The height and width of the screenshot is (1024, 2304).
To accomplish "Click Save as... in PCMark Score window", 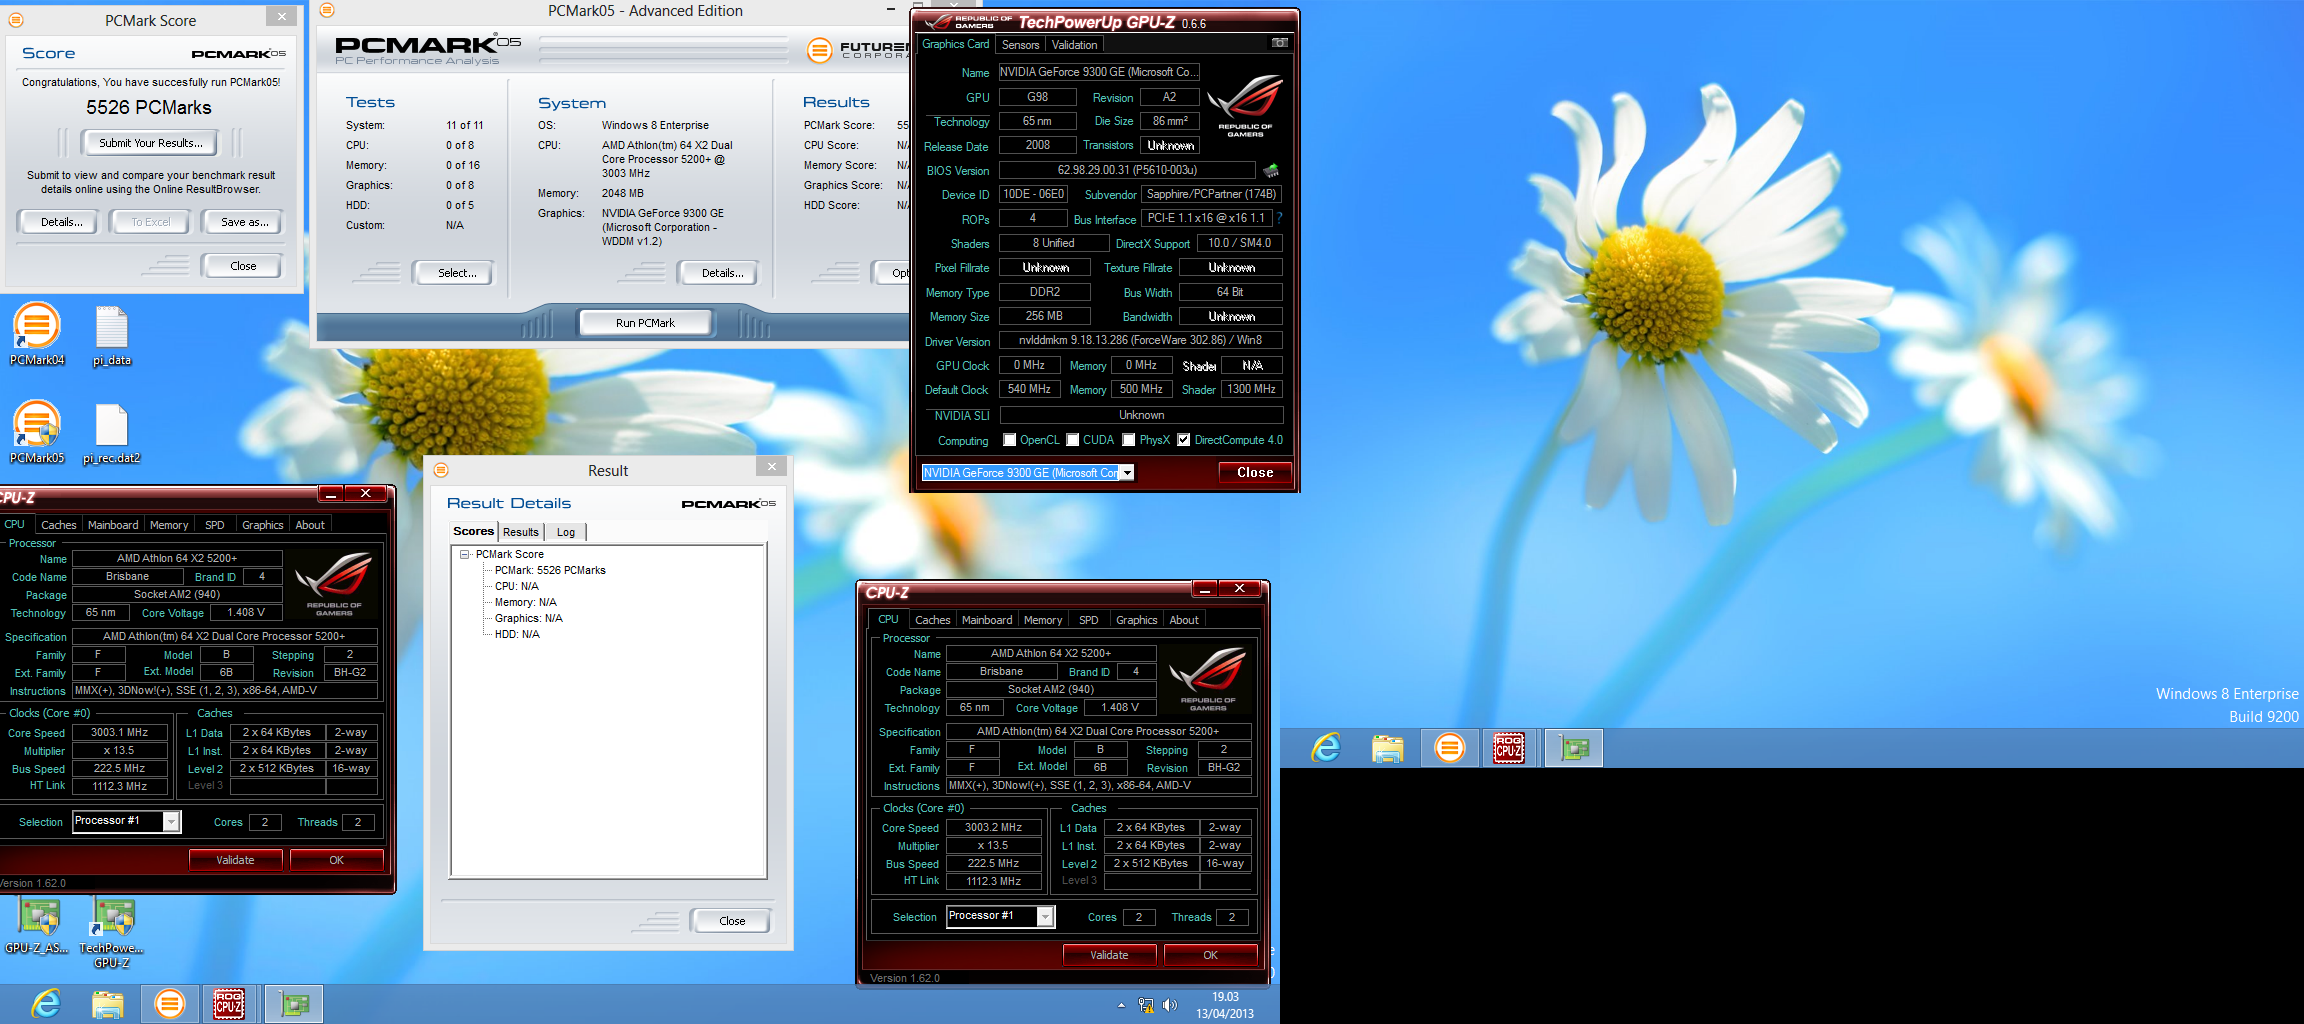I will pyautogui.click(x=244, y=222).
